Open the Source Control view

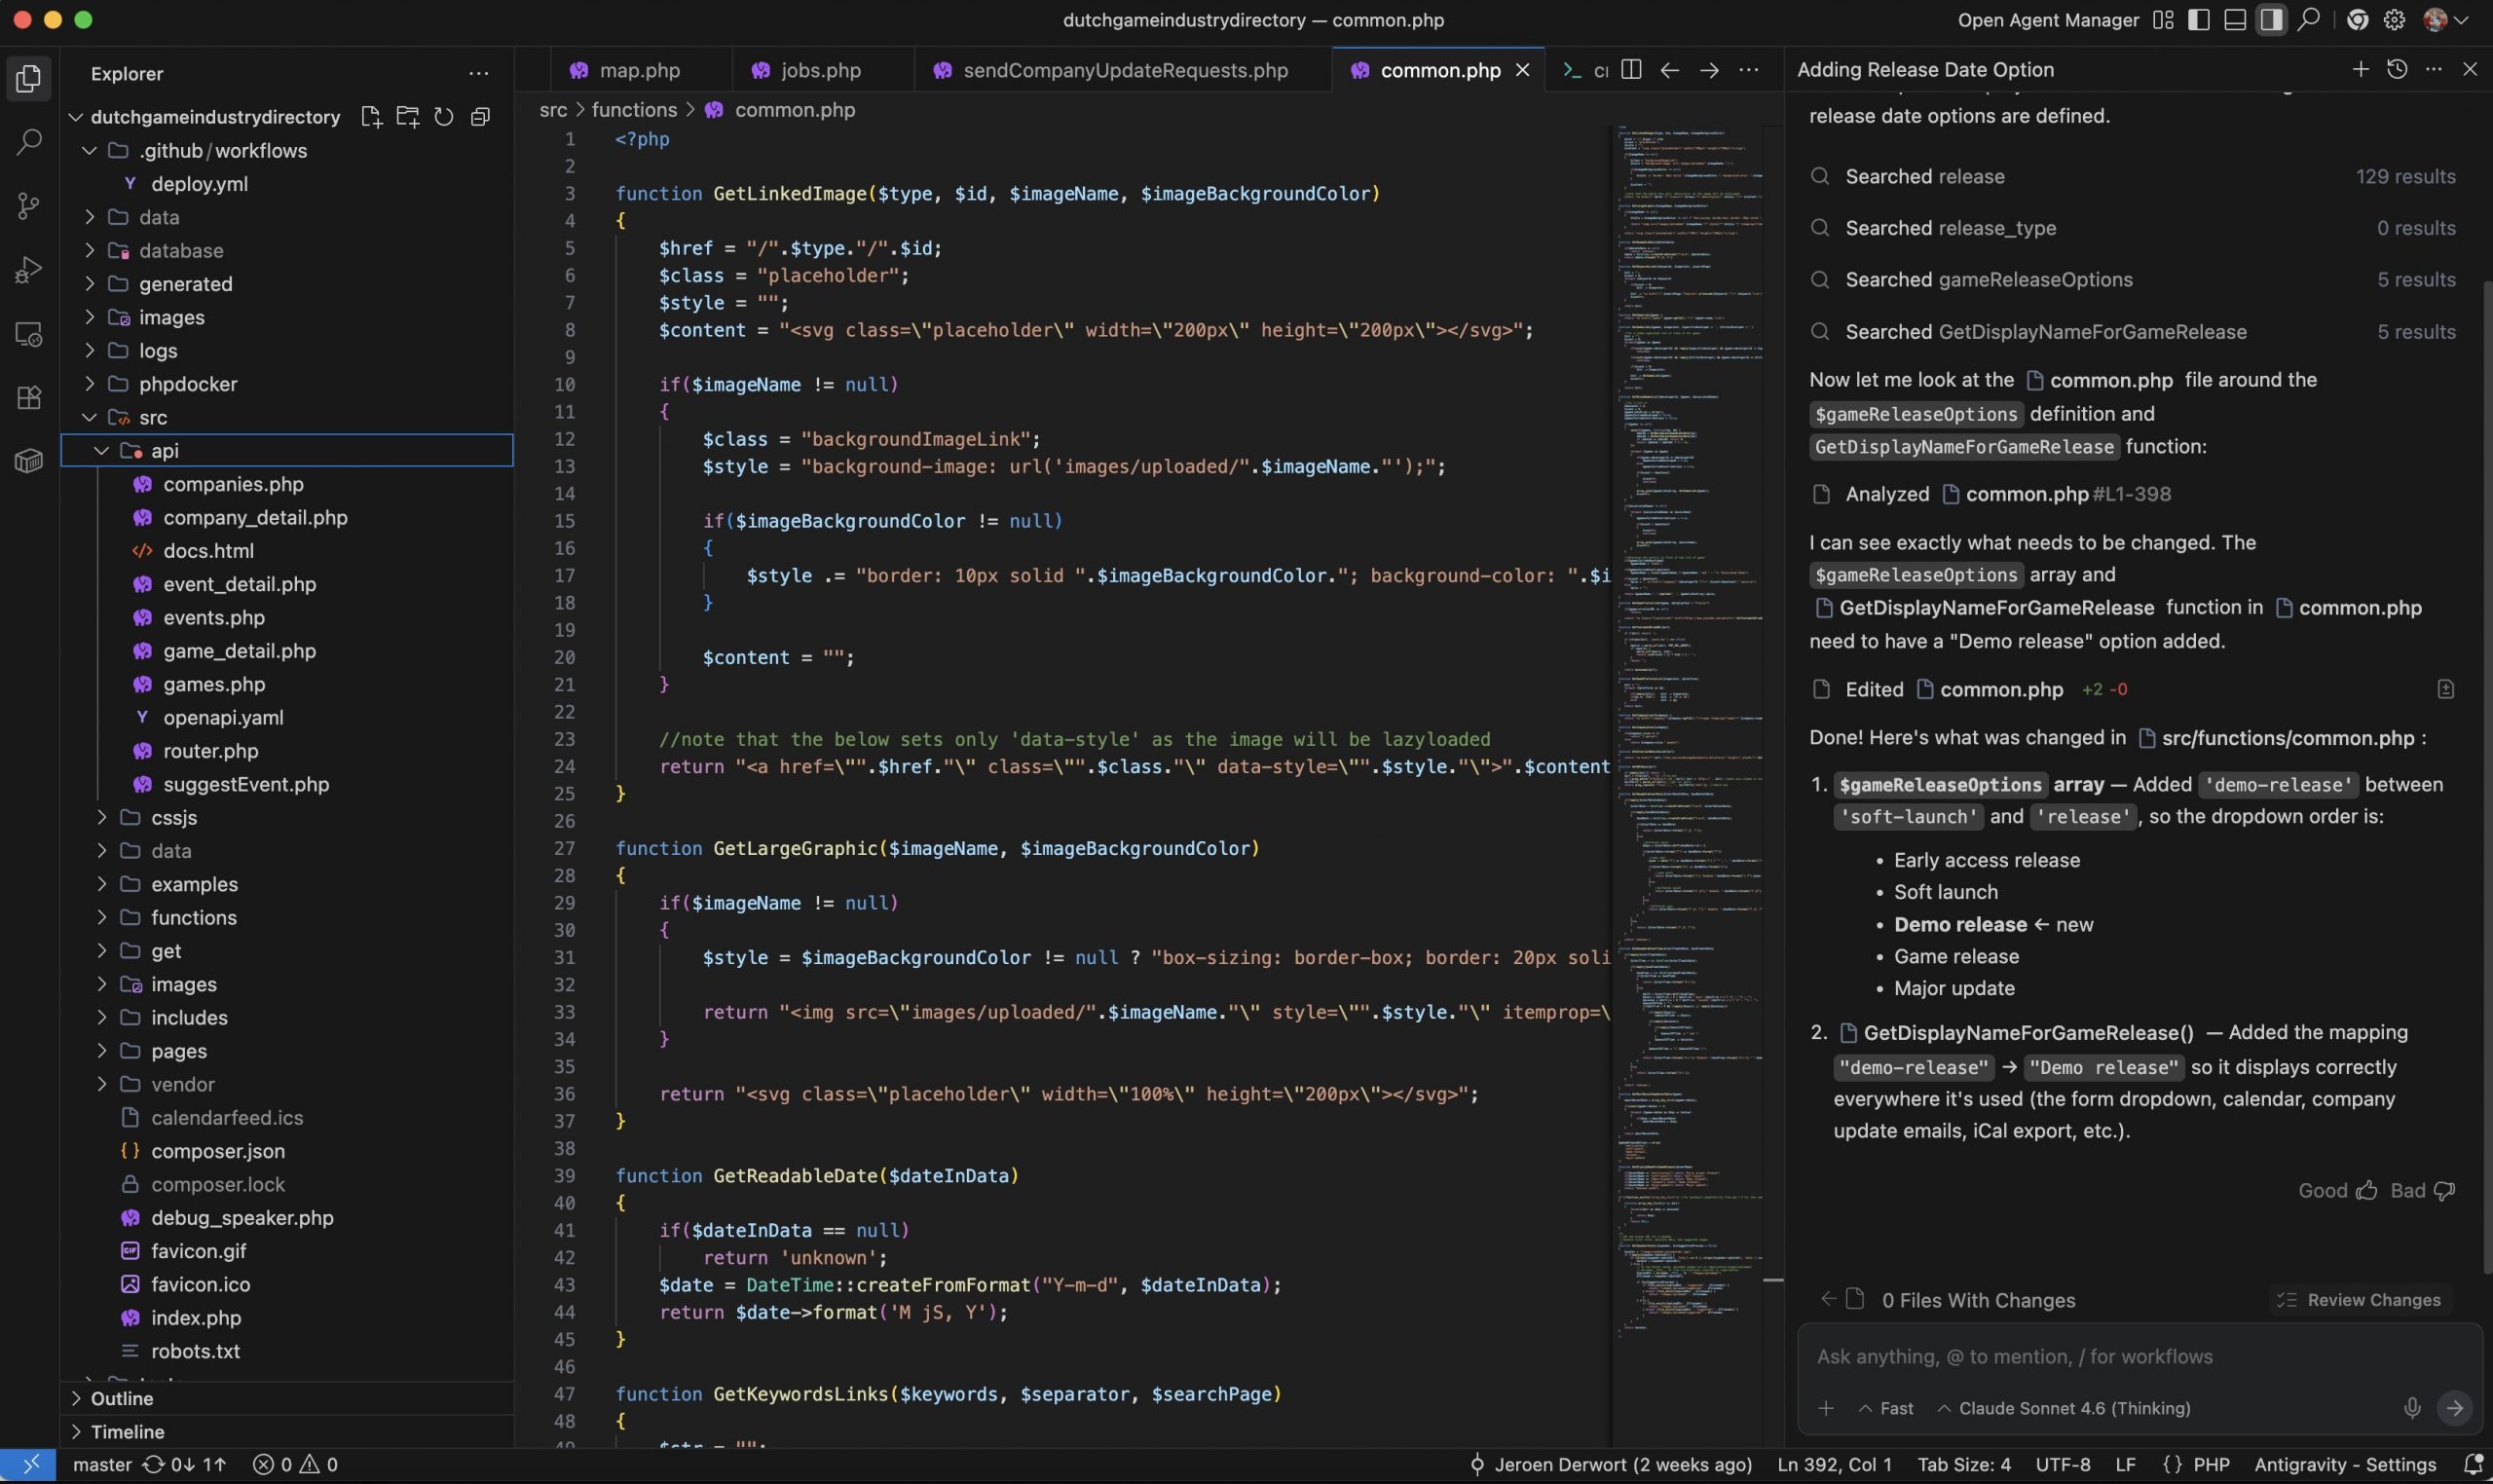(x=29, y=206)
